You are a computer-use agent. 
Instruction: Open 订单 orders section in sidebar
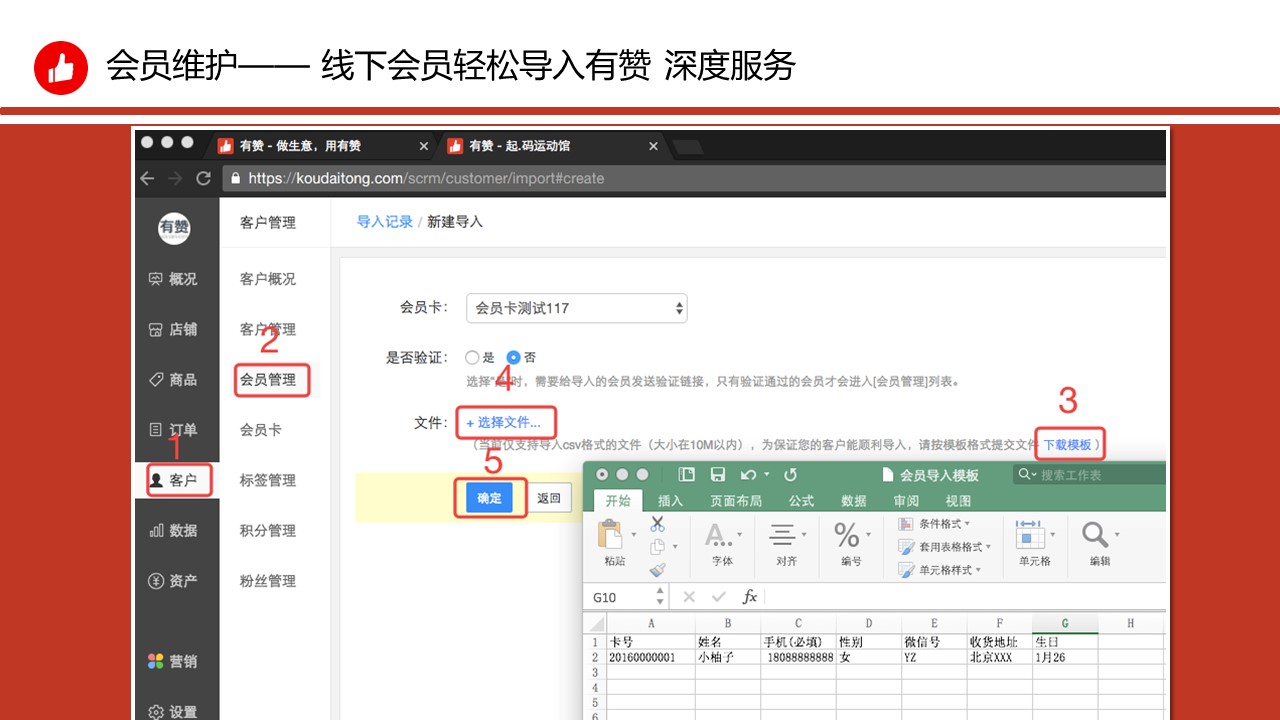click(x=173, y=430)
